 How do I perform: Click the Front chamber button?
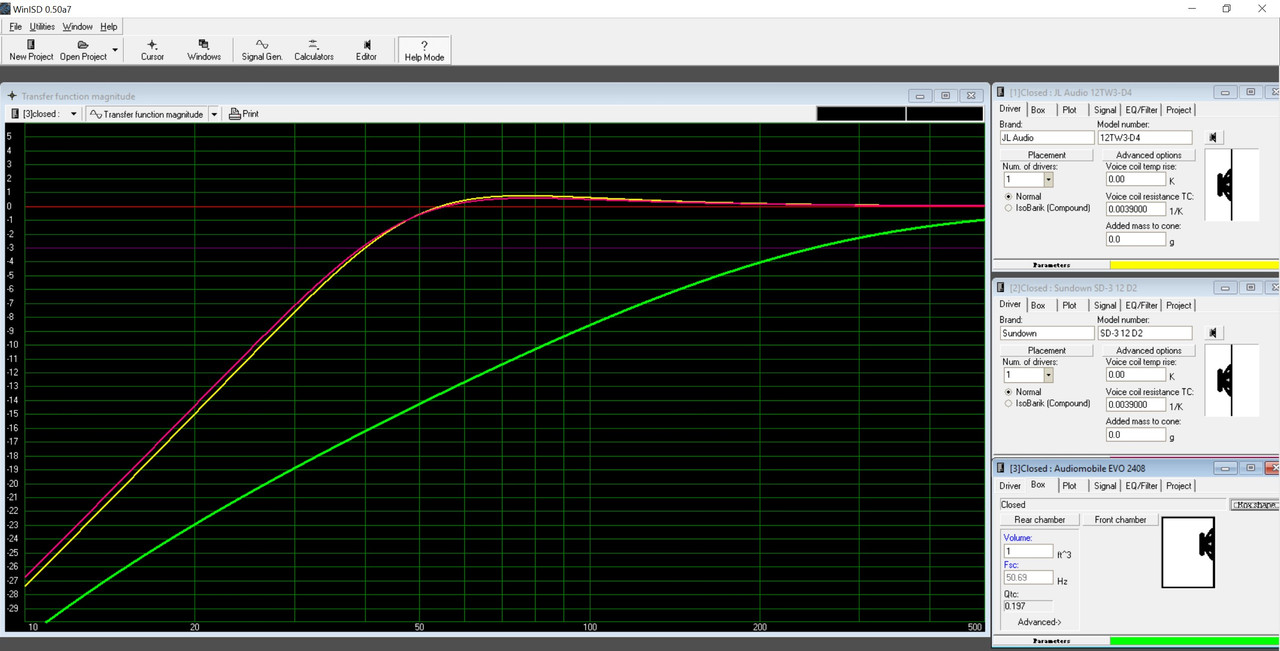[1121, 520]
